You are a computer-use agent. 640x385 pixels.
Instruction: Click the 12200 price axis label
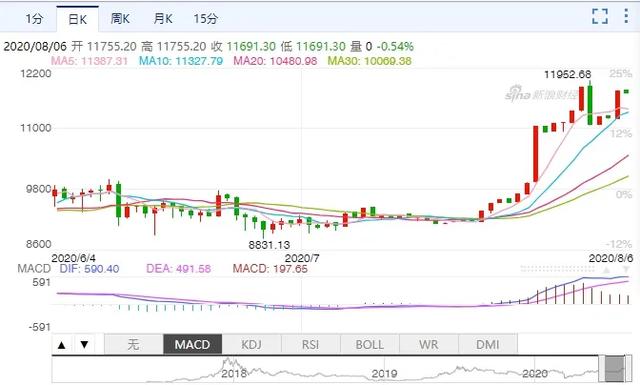coord(36,73)
